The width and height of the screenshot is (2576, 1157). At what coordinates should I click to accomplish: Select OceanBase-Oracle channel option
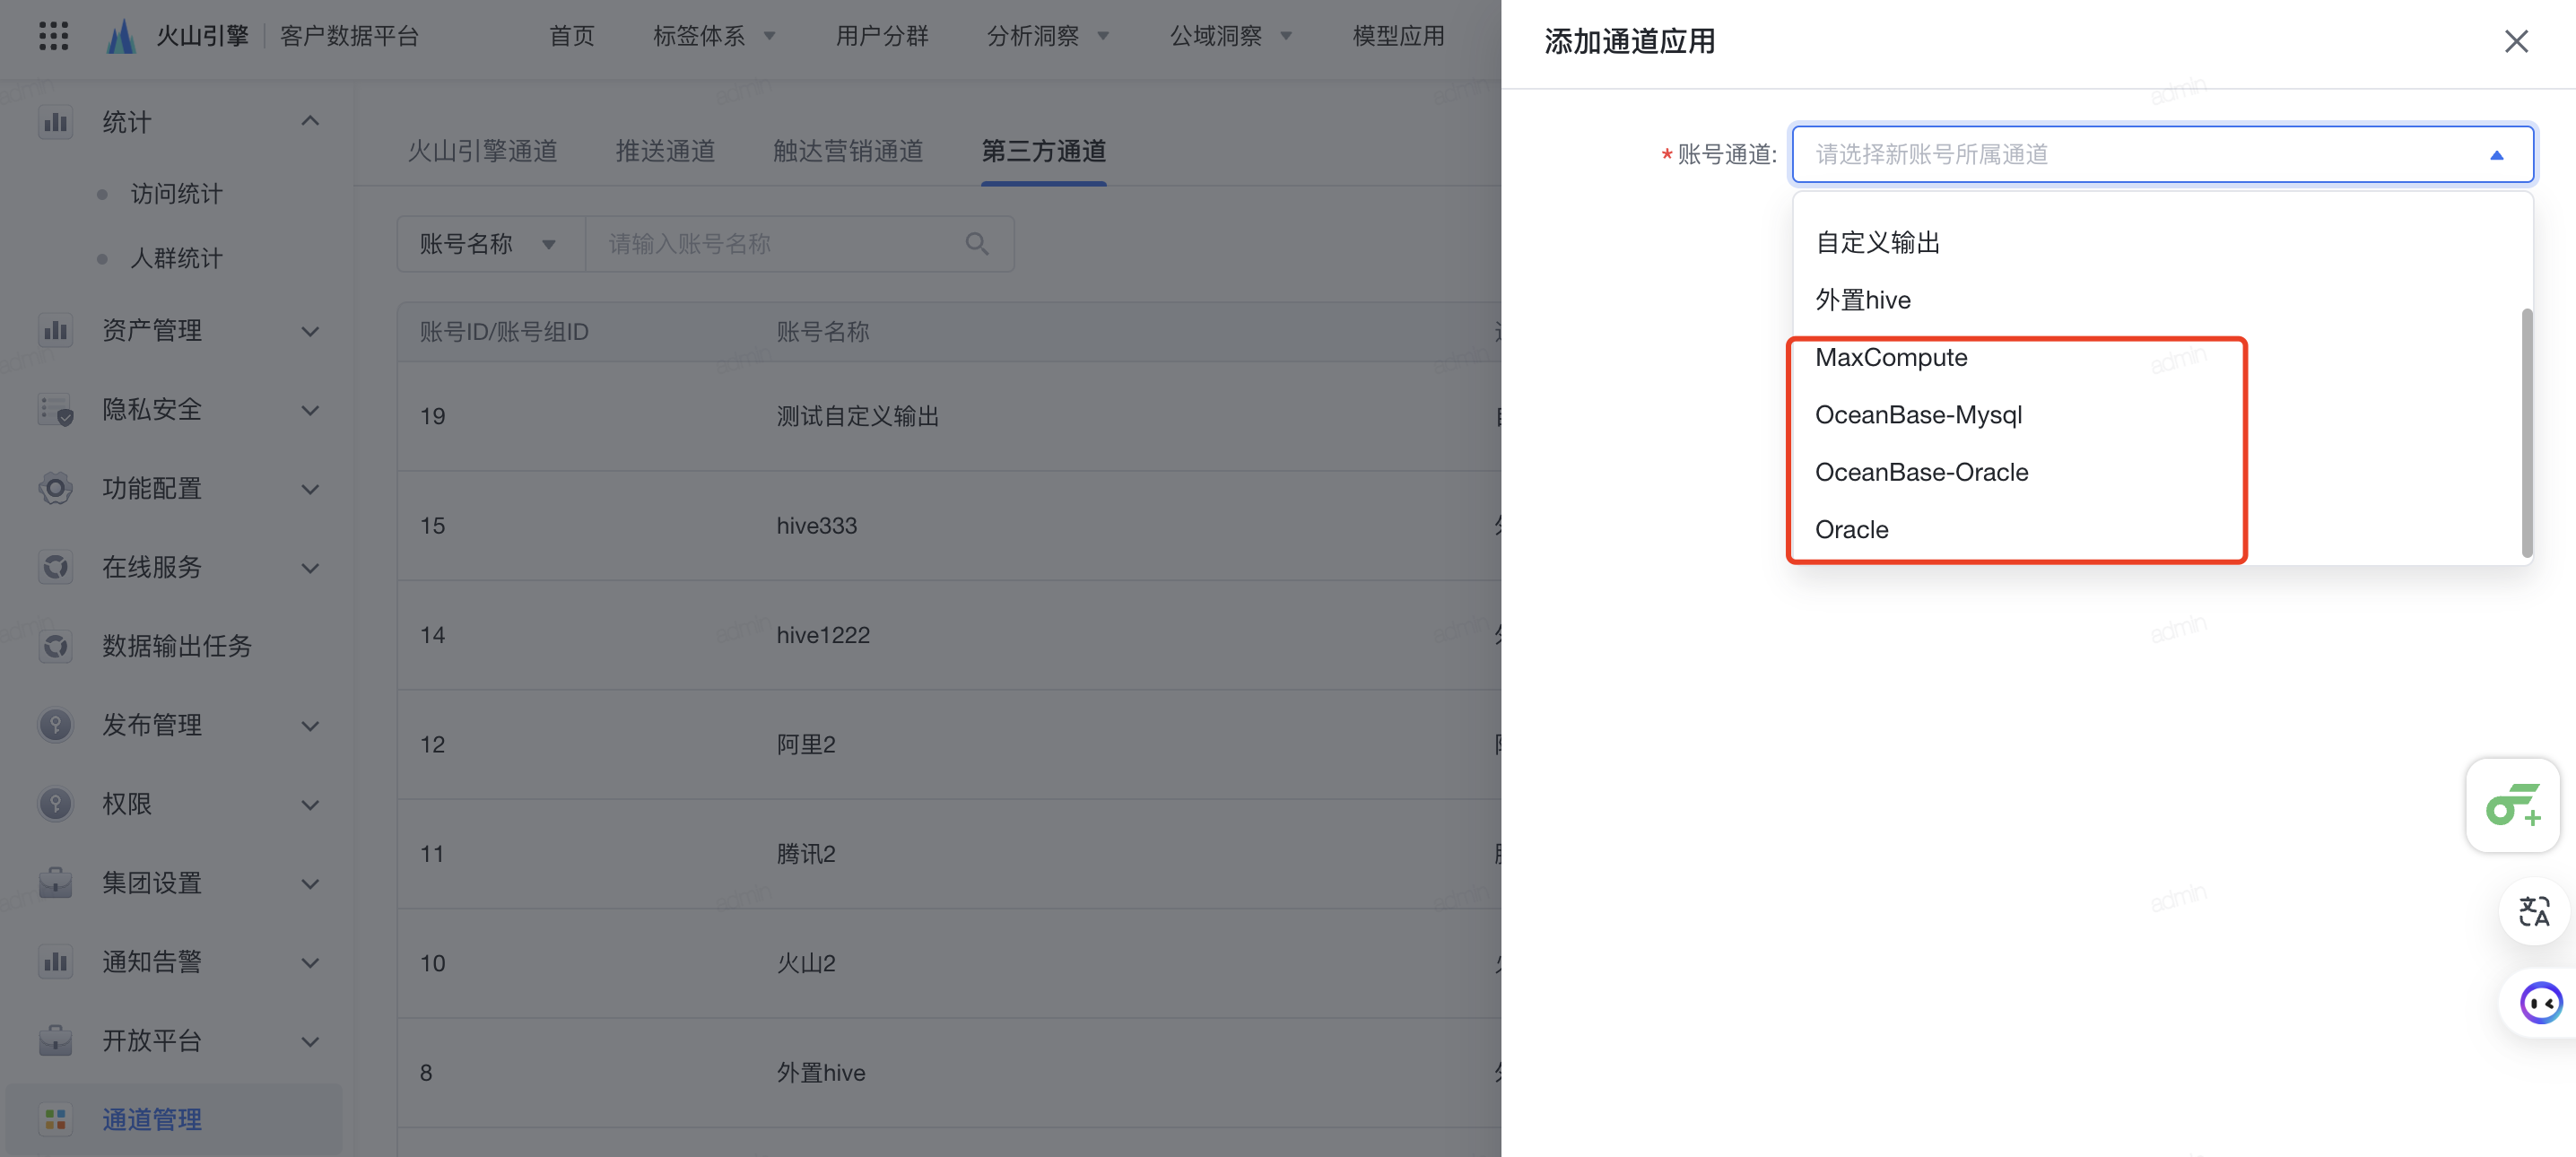pyautogui.click(x=2162, y=472)
